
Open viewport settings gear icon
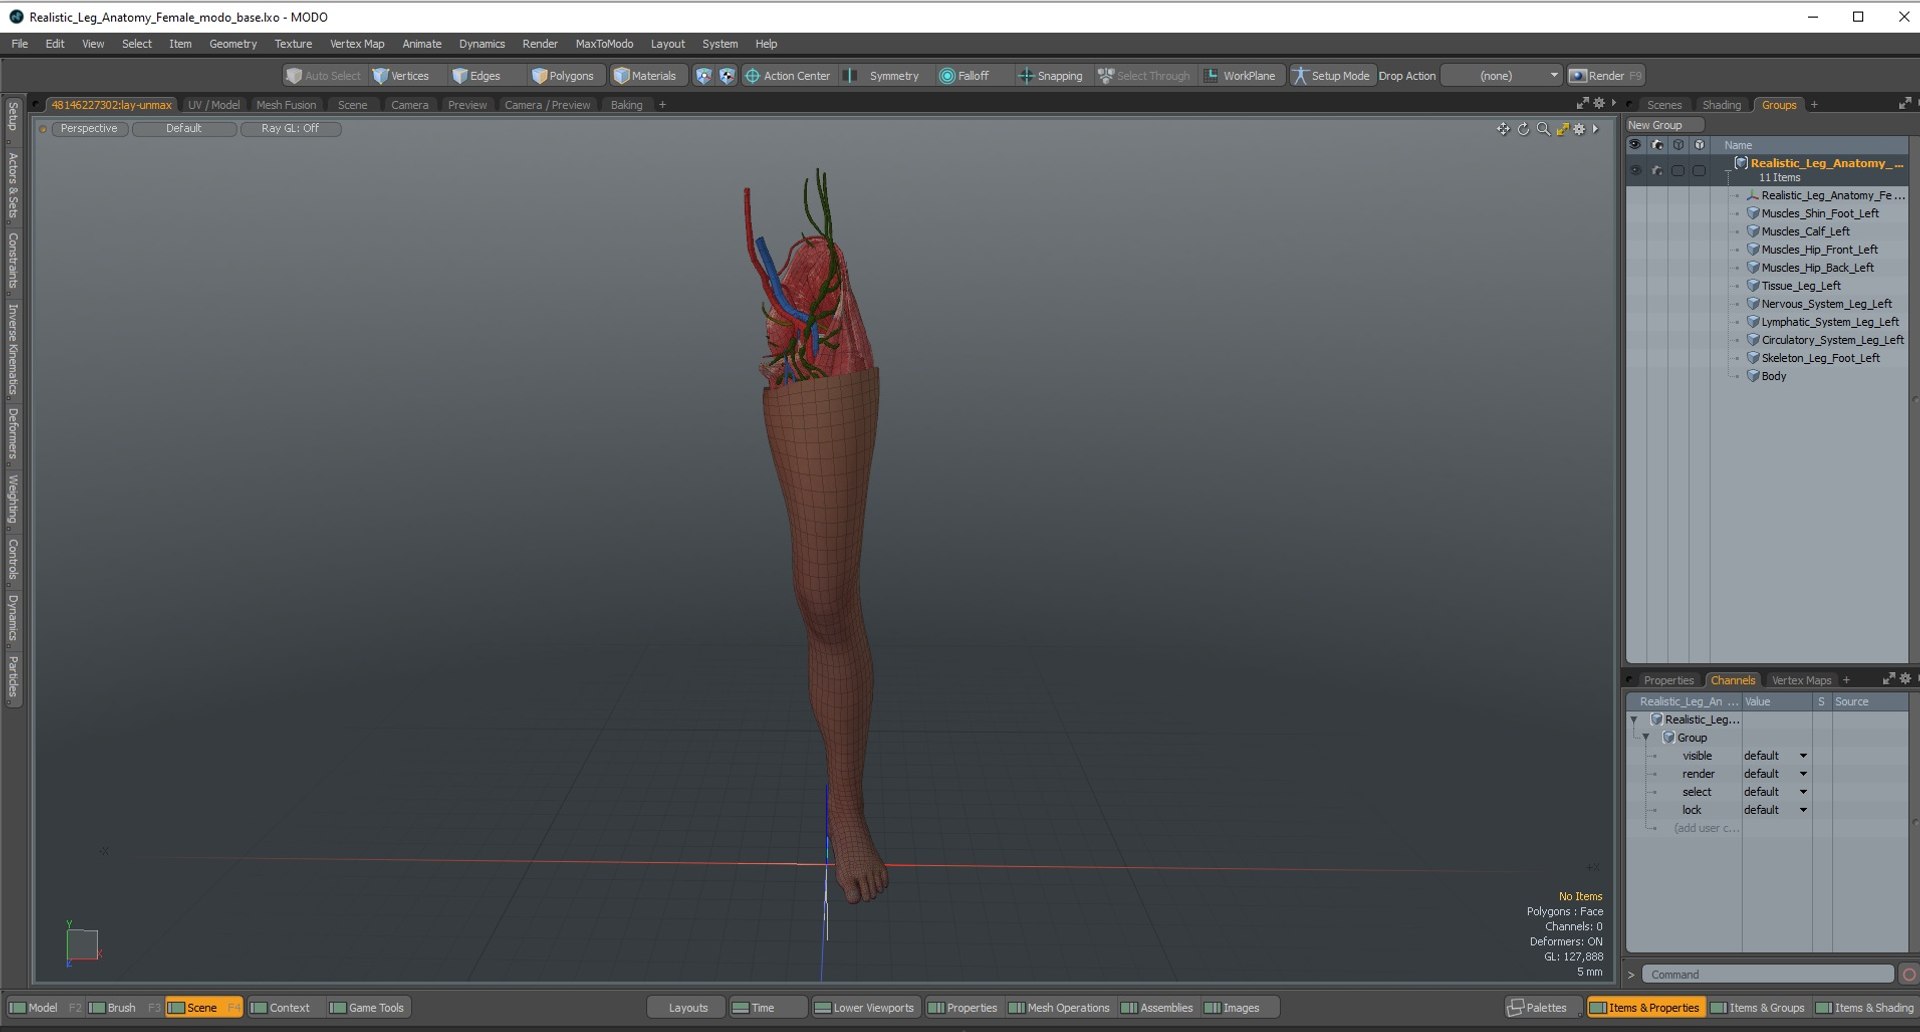tap(1580, 129)
